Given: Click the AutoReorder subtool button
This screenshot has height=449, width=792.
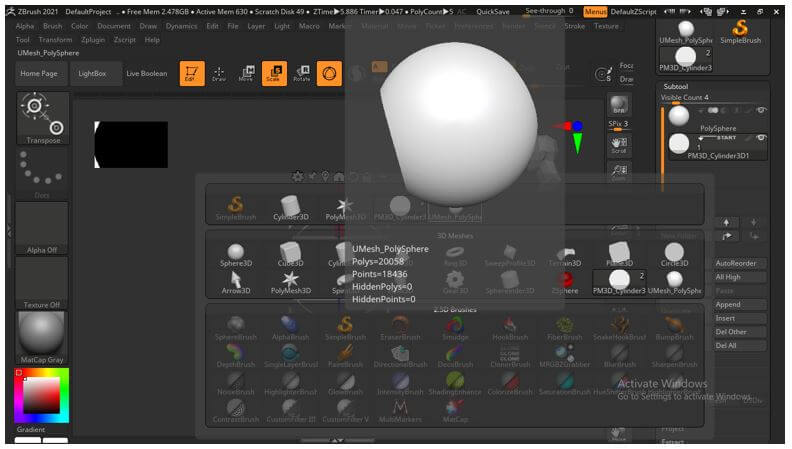Looking at the screenshot, I should (739, 263).
